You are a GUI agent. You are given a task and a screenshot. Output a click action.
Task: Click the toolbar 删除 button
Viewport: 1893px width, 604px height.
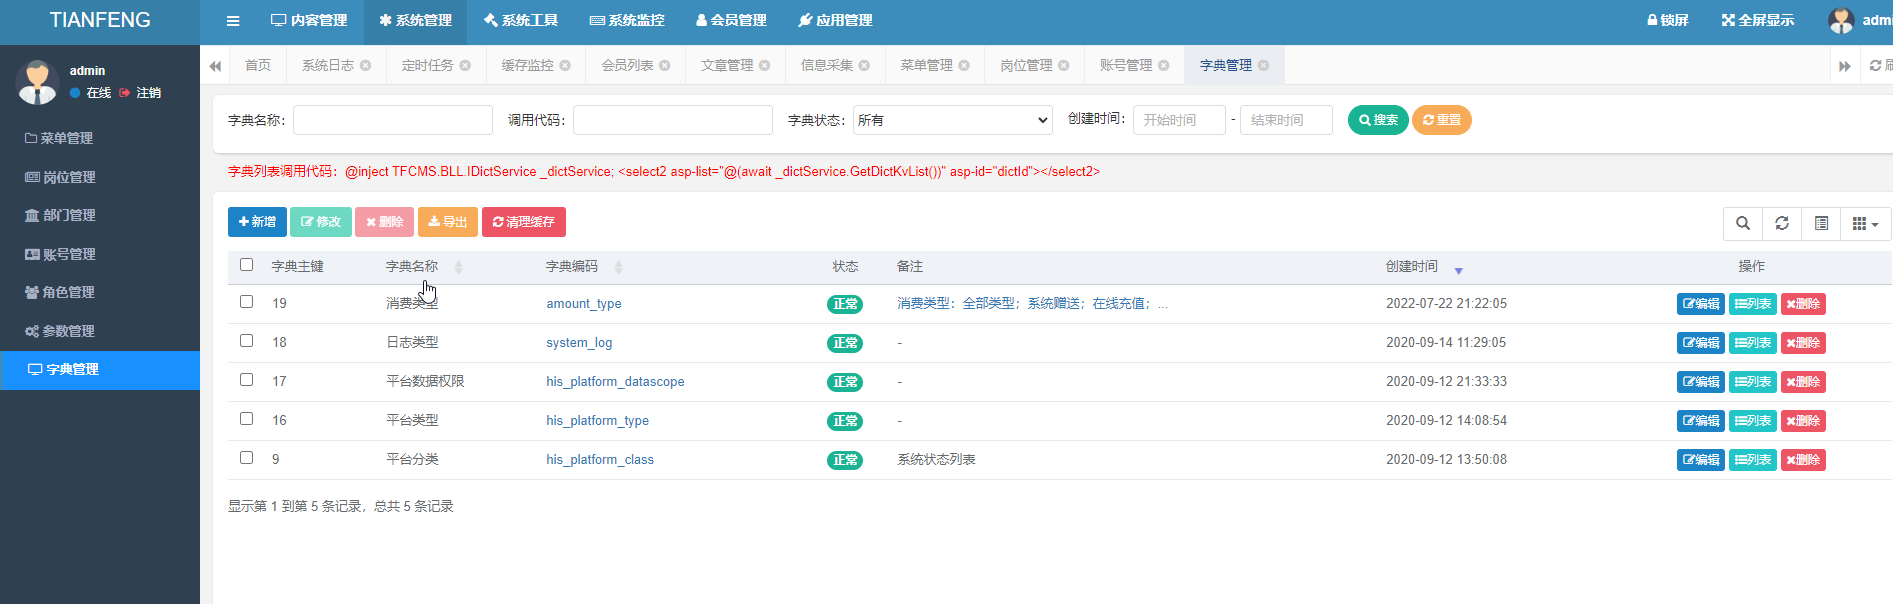point(385,222)
